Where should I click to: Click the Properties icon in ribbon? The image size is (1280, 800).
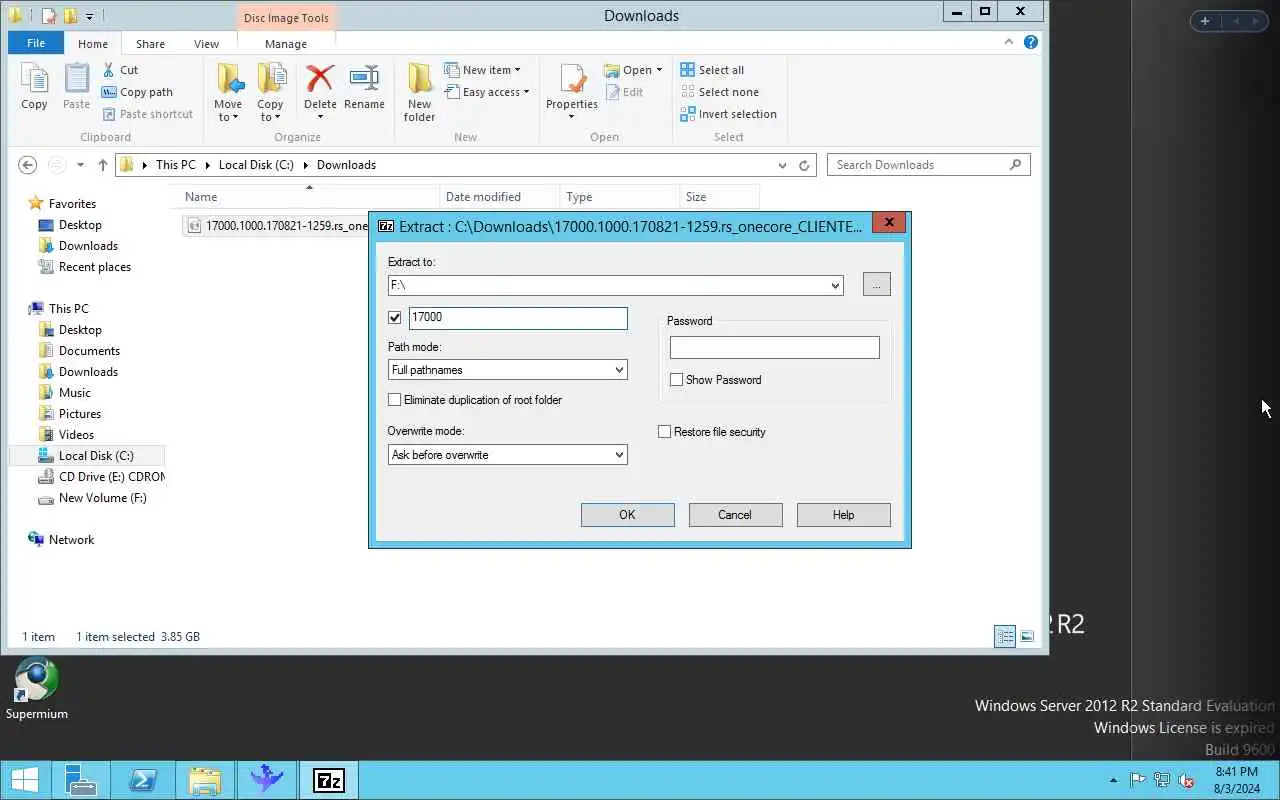(572, 80)
